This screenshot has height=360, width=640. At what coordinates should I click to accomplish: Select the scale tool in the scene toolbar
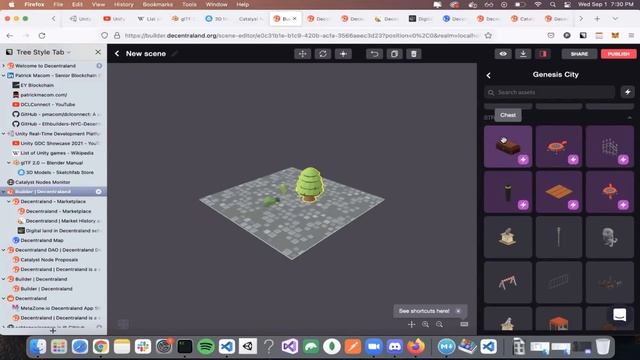(x=343, y=54)
